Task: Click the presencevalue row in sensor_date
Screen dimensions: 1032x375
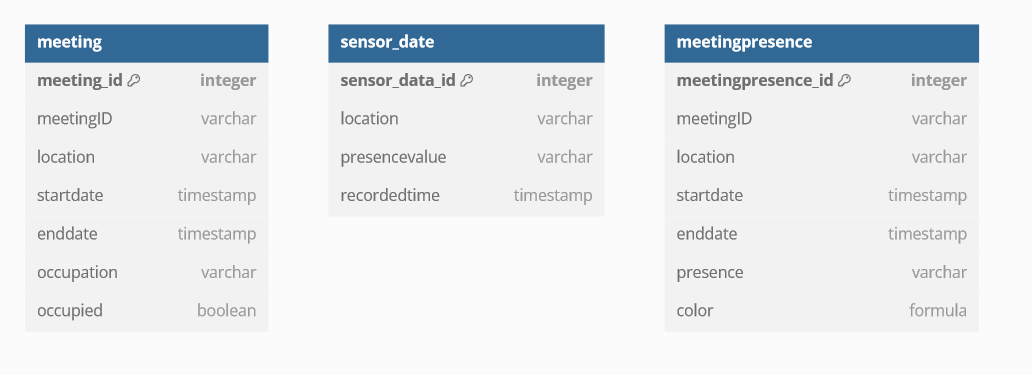Action: pos(466,157)
